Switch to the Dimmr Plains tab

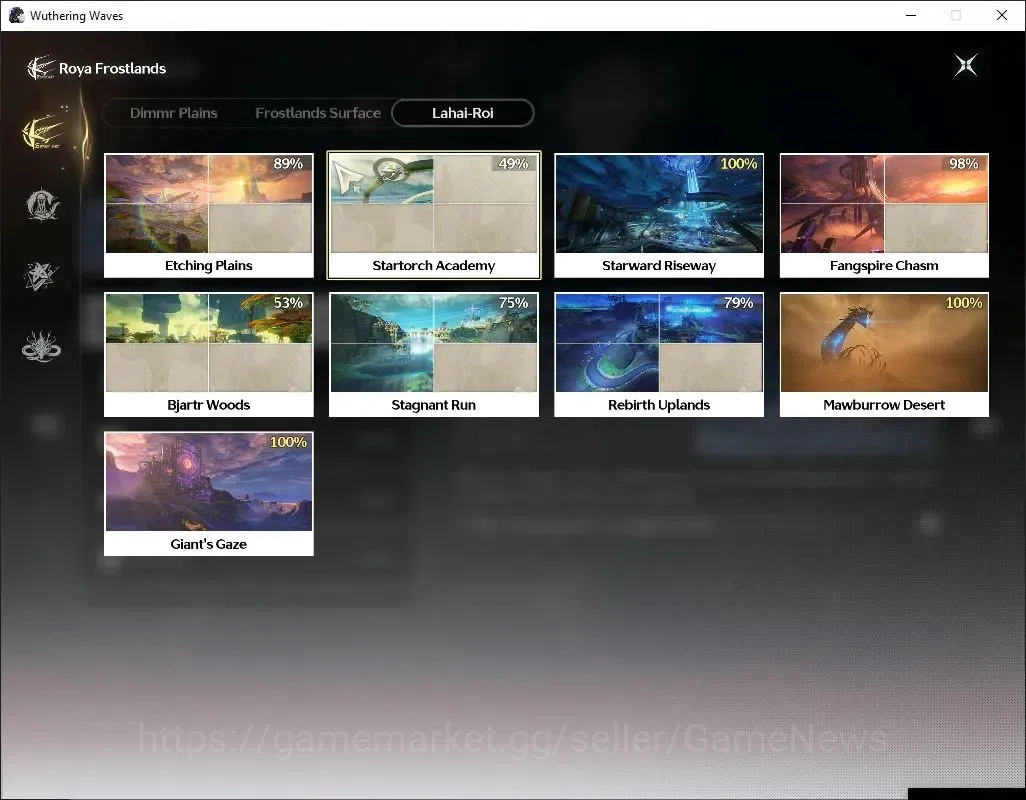[173, 113]
